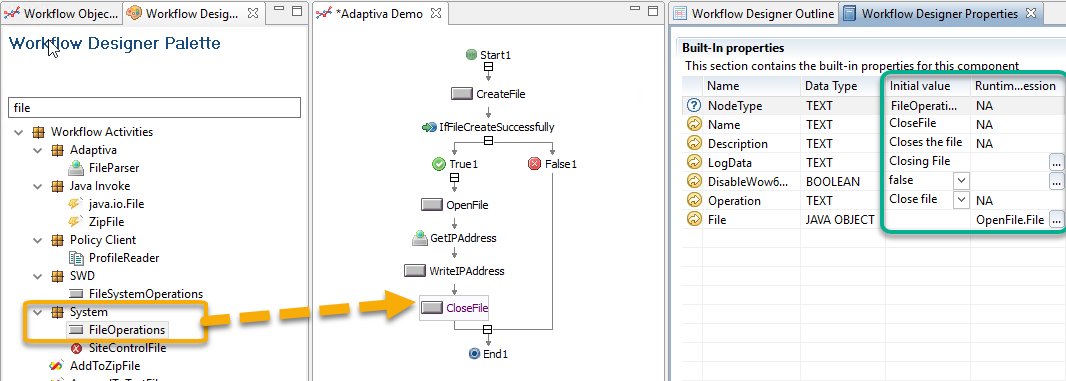Select the Start1 node icon

[471, 54]
